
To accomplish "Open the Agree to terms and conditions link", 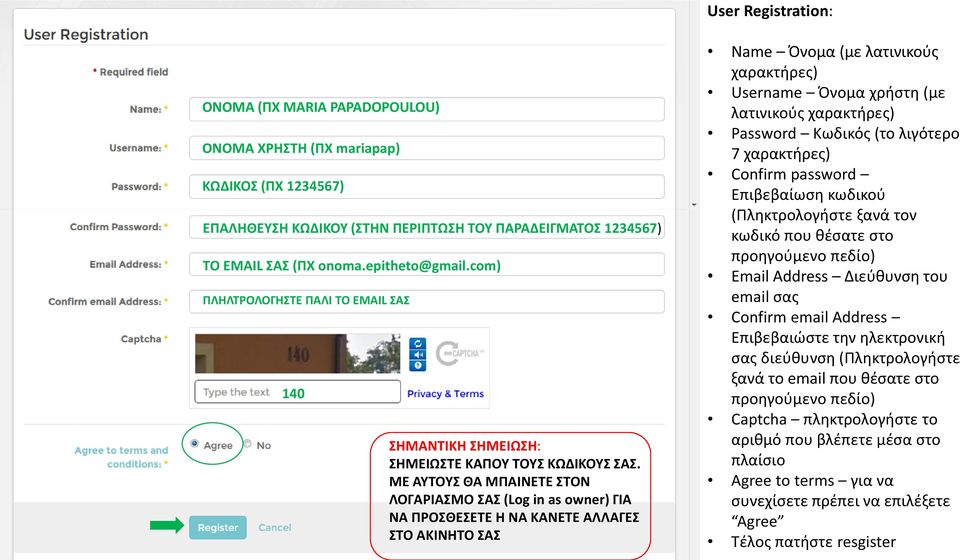I will [x=121, y=457].
